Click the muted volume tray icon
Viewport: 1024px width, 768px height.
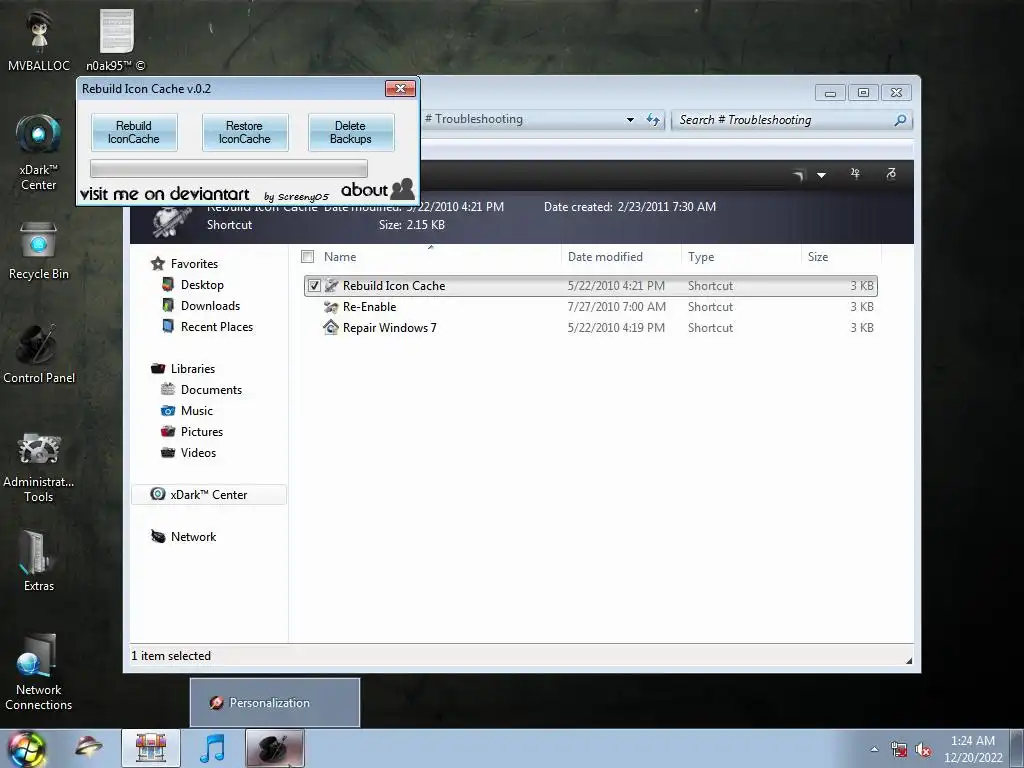click(923, 750)
